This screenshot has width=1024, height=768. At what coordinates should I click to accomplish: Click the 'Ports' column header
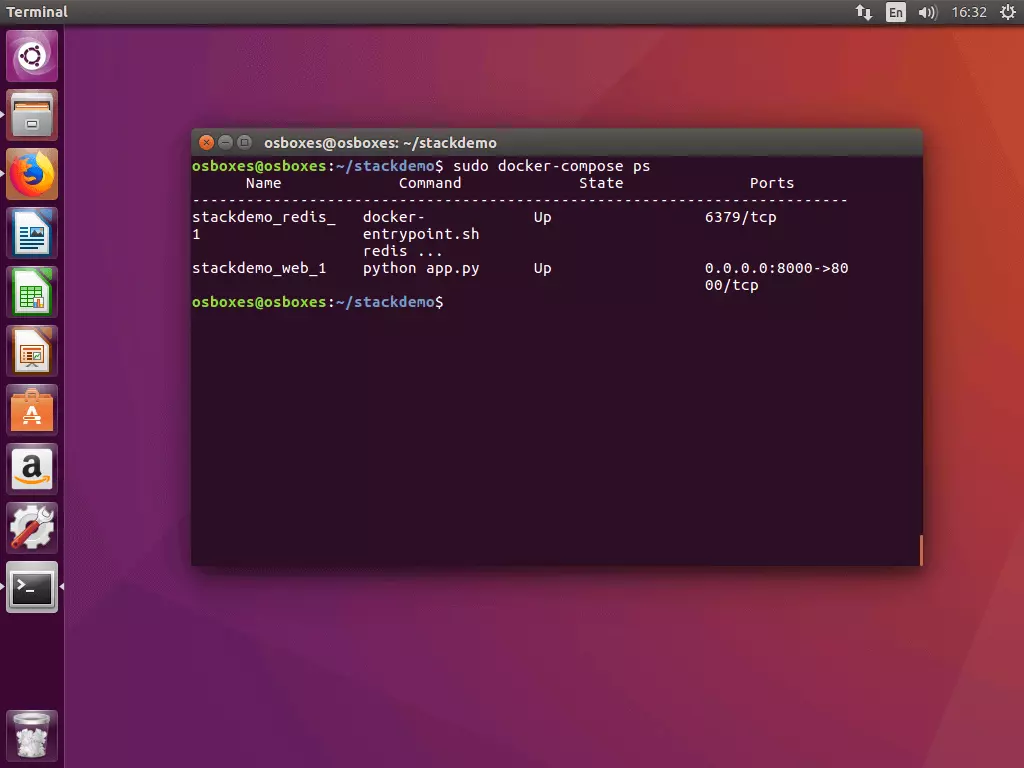coord(771,183)
